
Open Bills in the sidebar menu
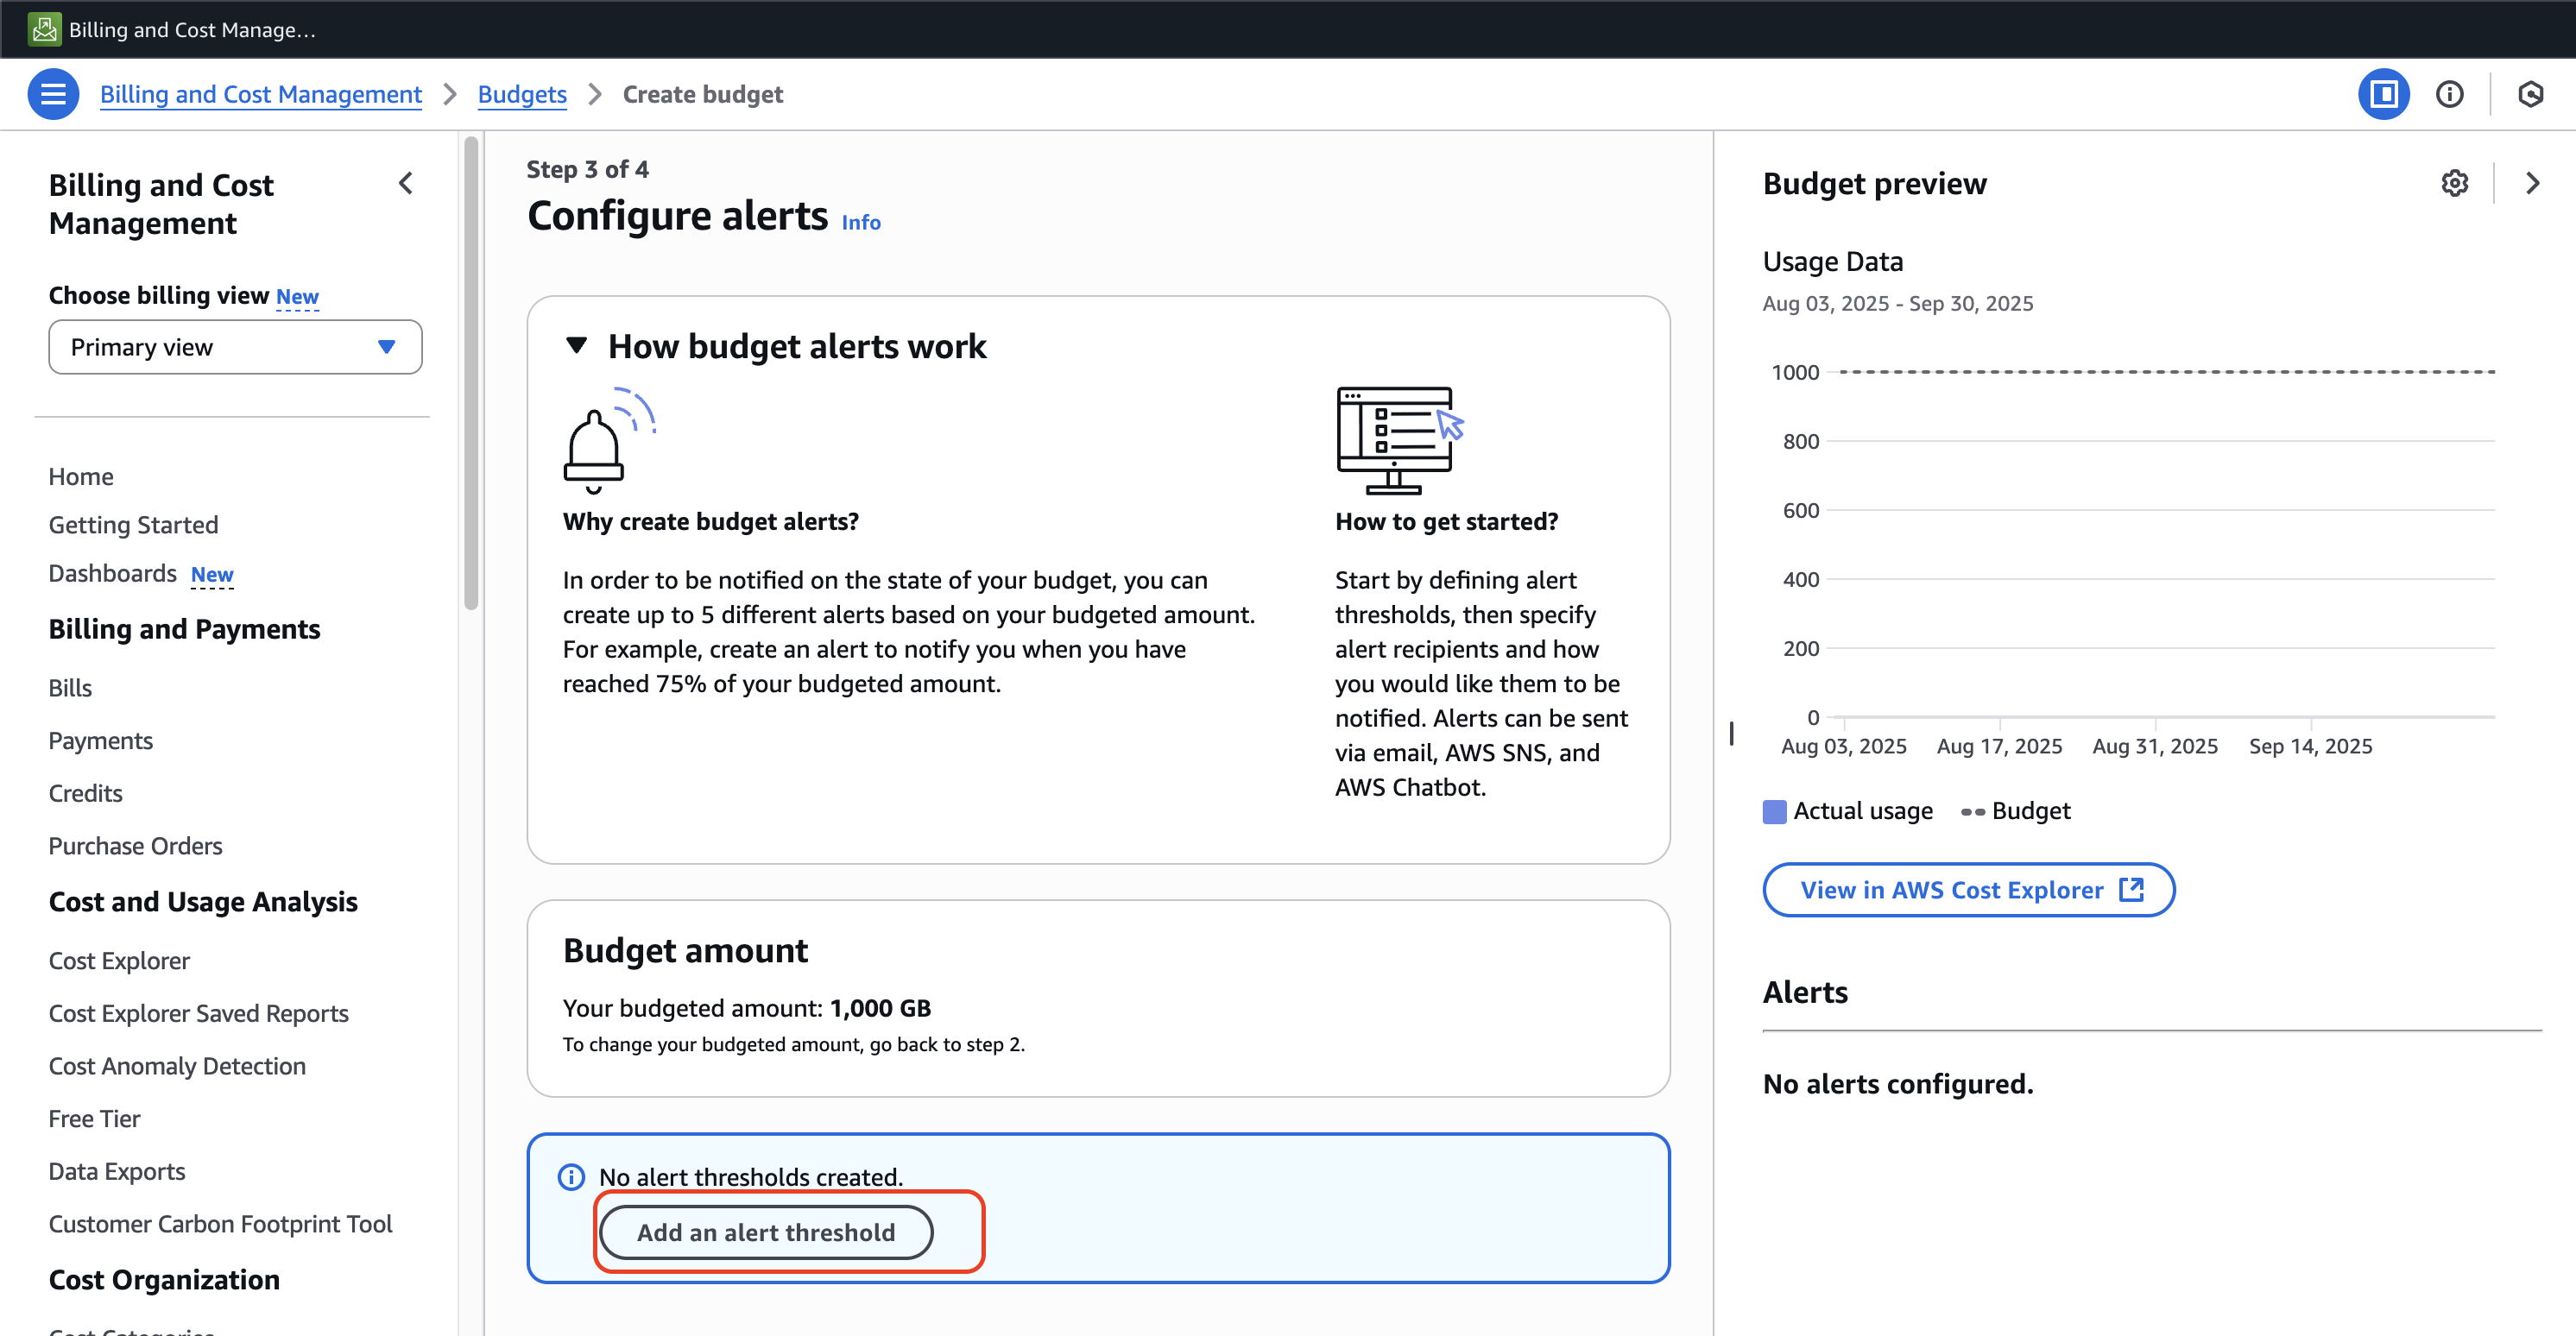click(70, 688)
